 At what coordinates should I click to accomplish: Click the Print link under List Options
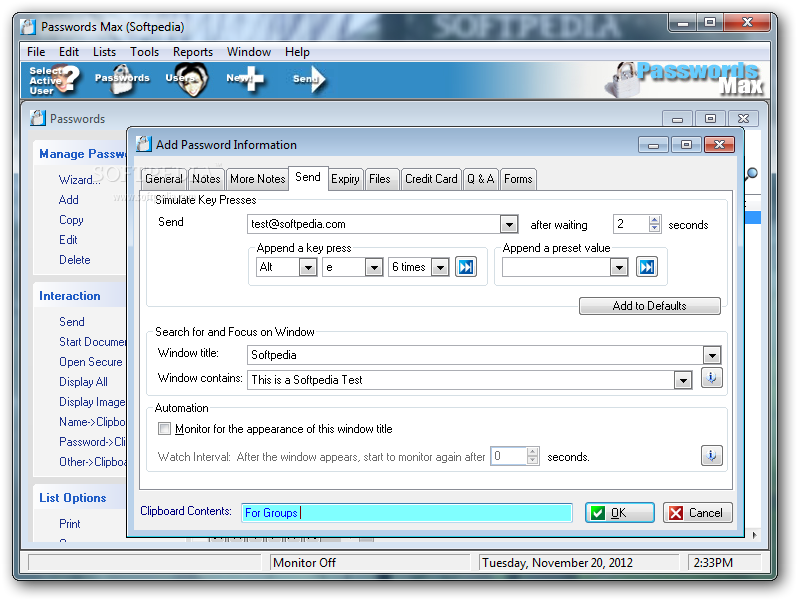pos(70,524)
